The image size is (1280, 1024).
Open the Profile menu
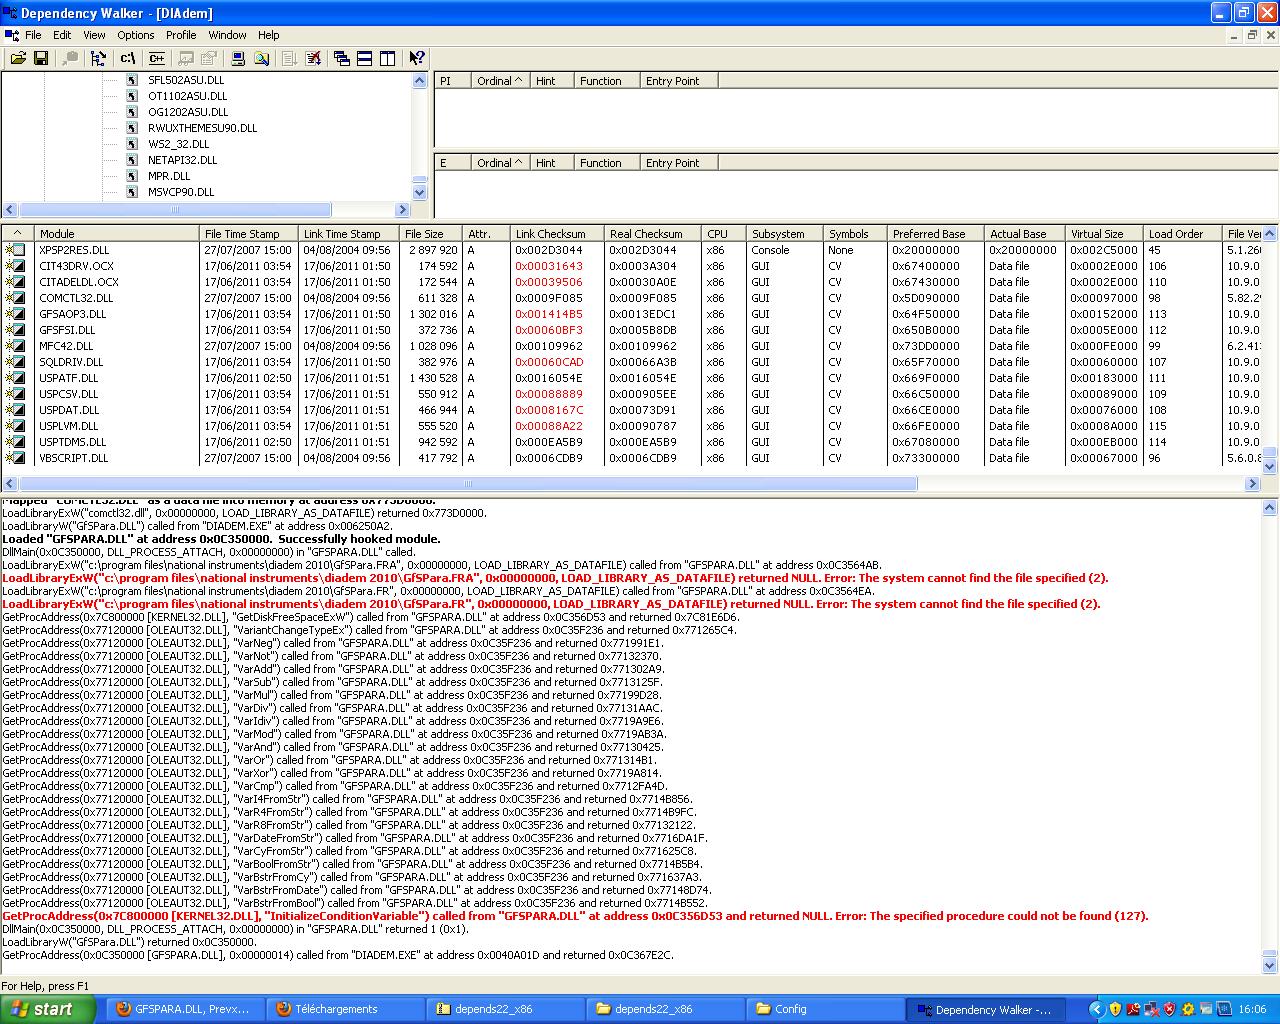click(181, 35)
